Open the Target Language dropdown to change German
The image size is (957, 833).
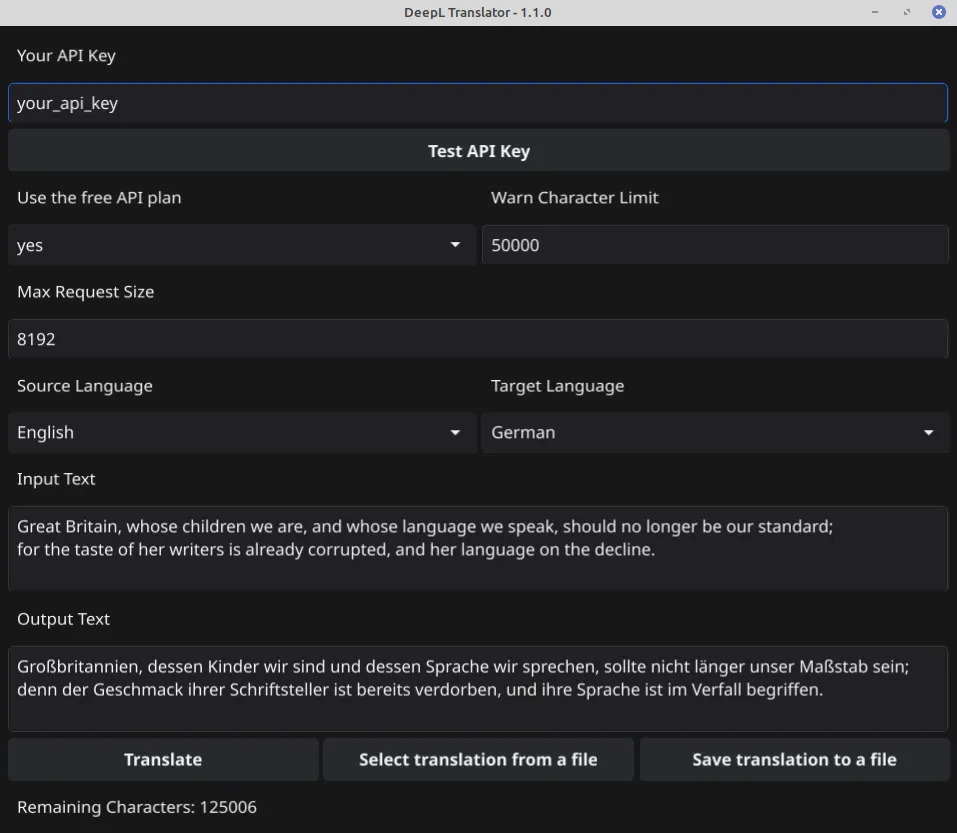pyautogui.click(x=714, y=432)
